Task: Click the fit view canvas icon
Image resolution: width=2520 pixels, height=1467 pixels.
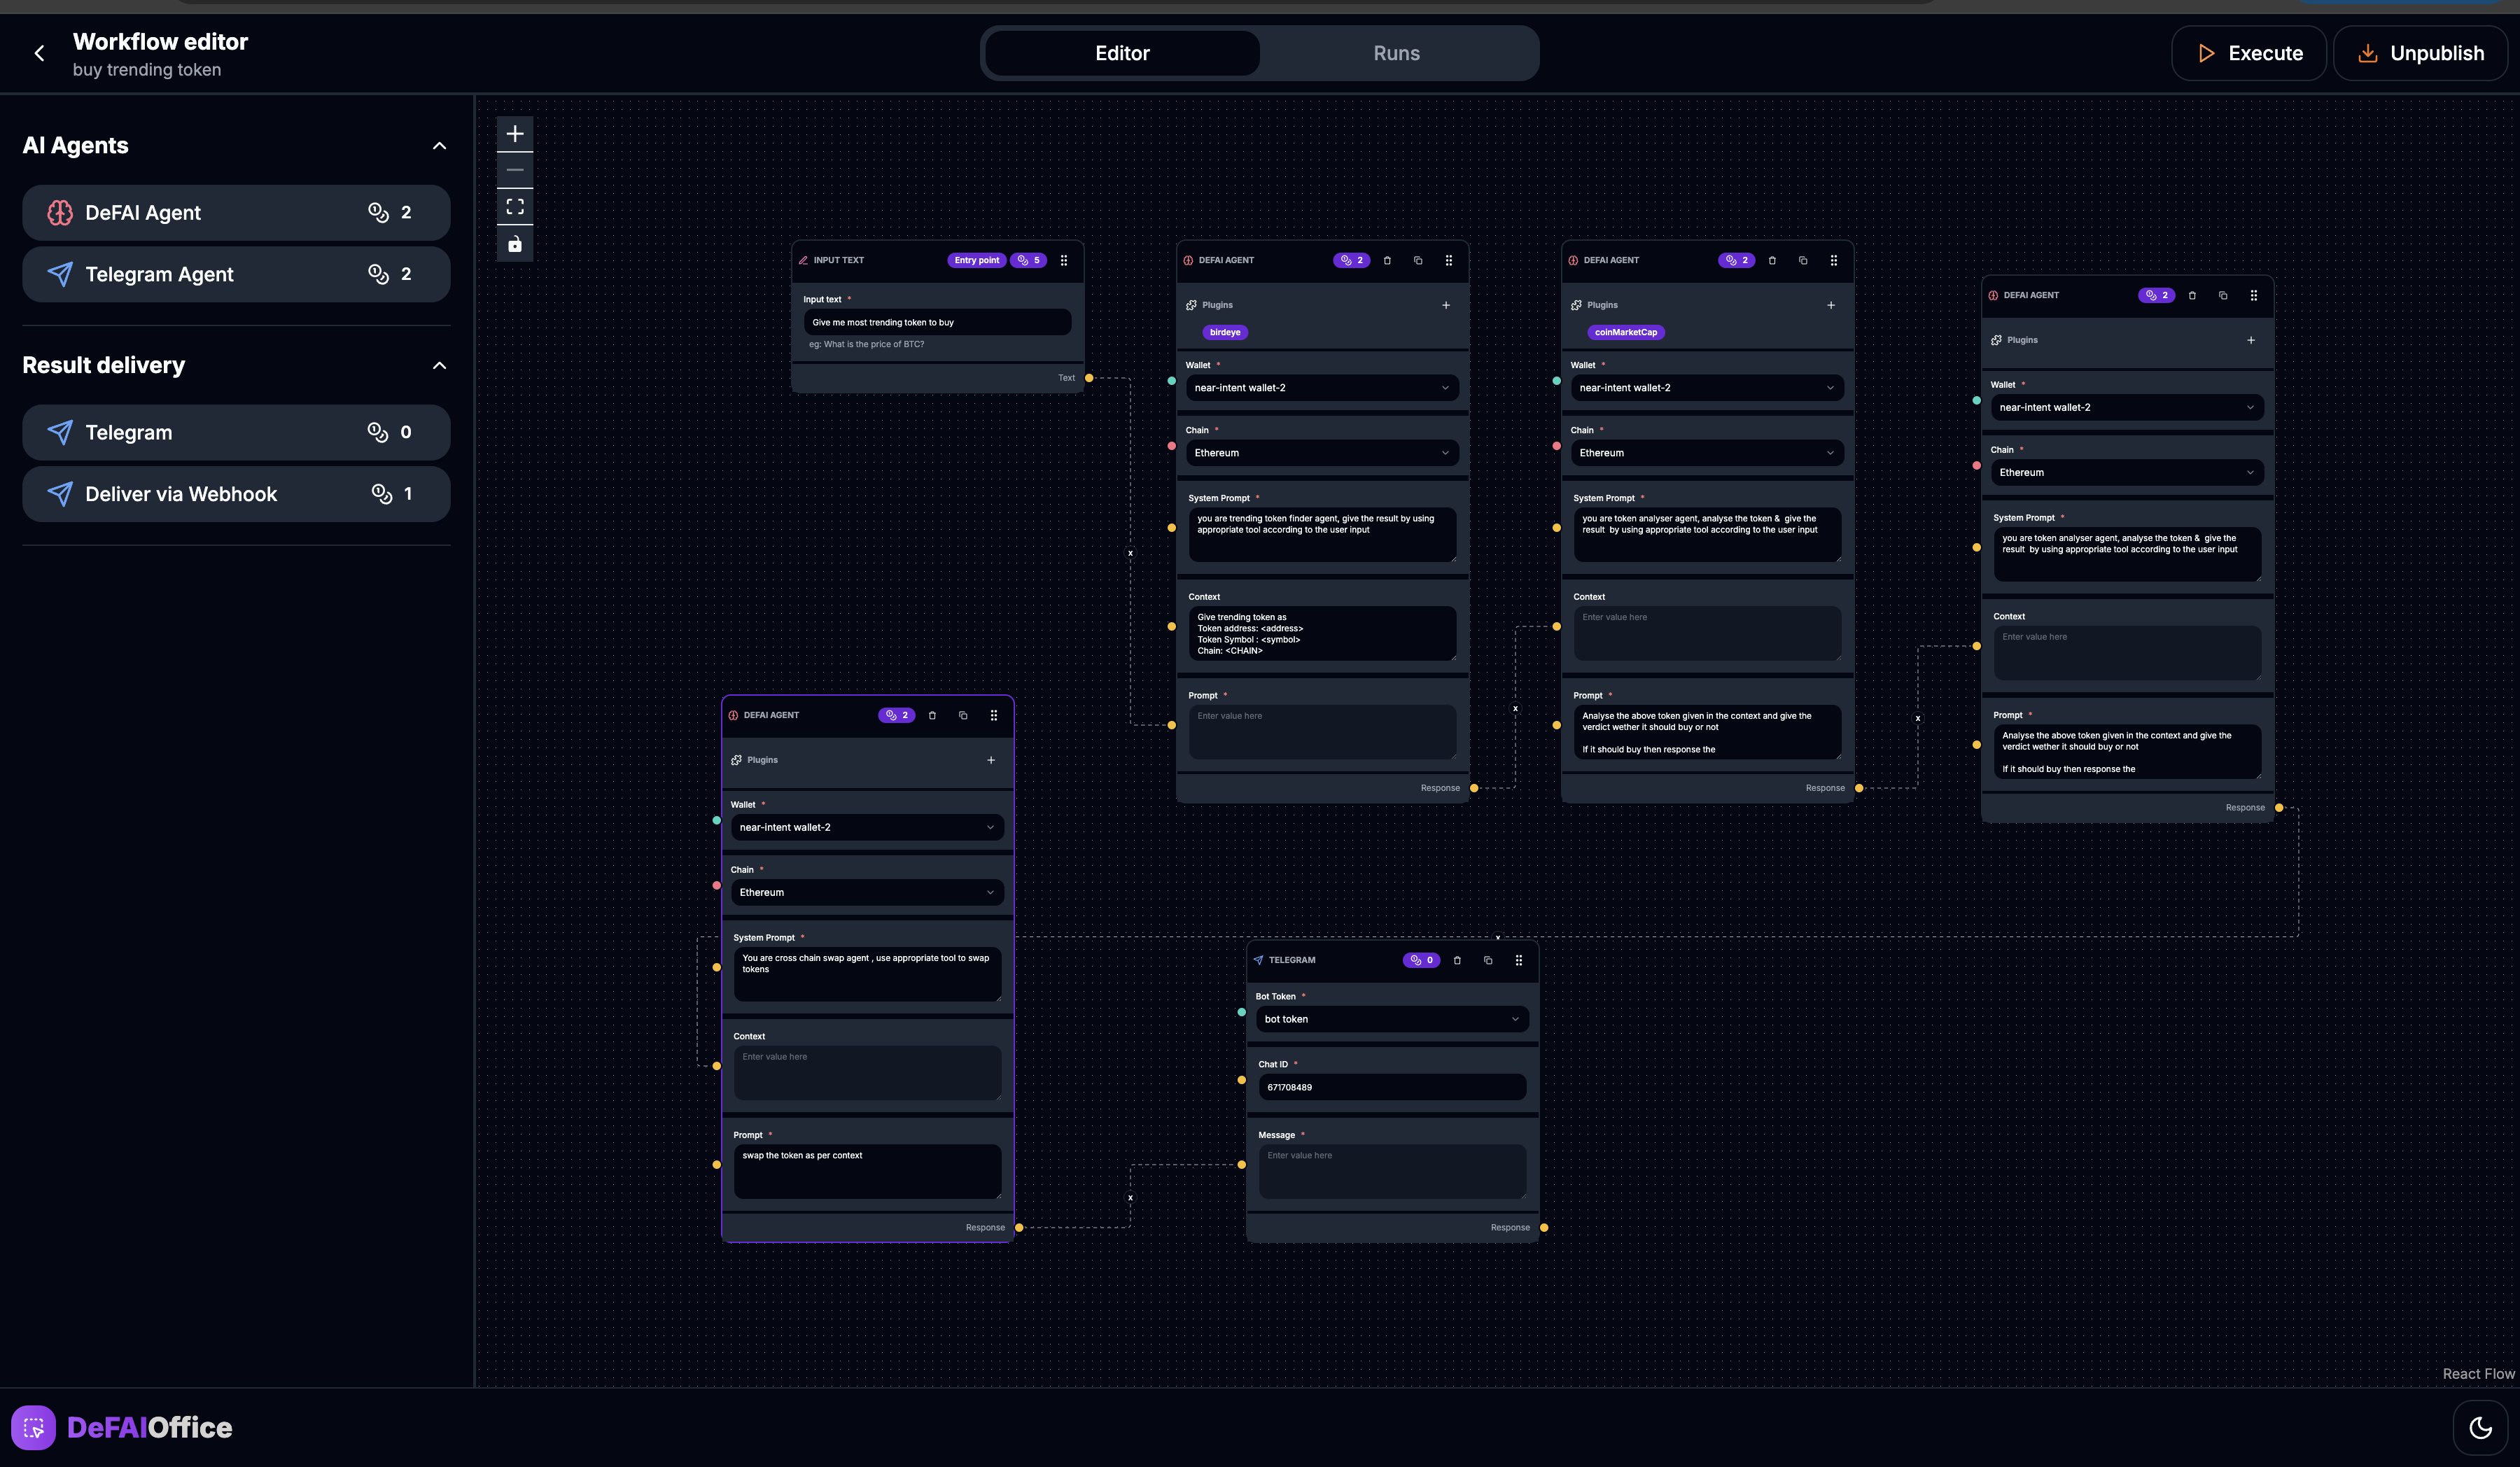Action: (x=515, y=207)
